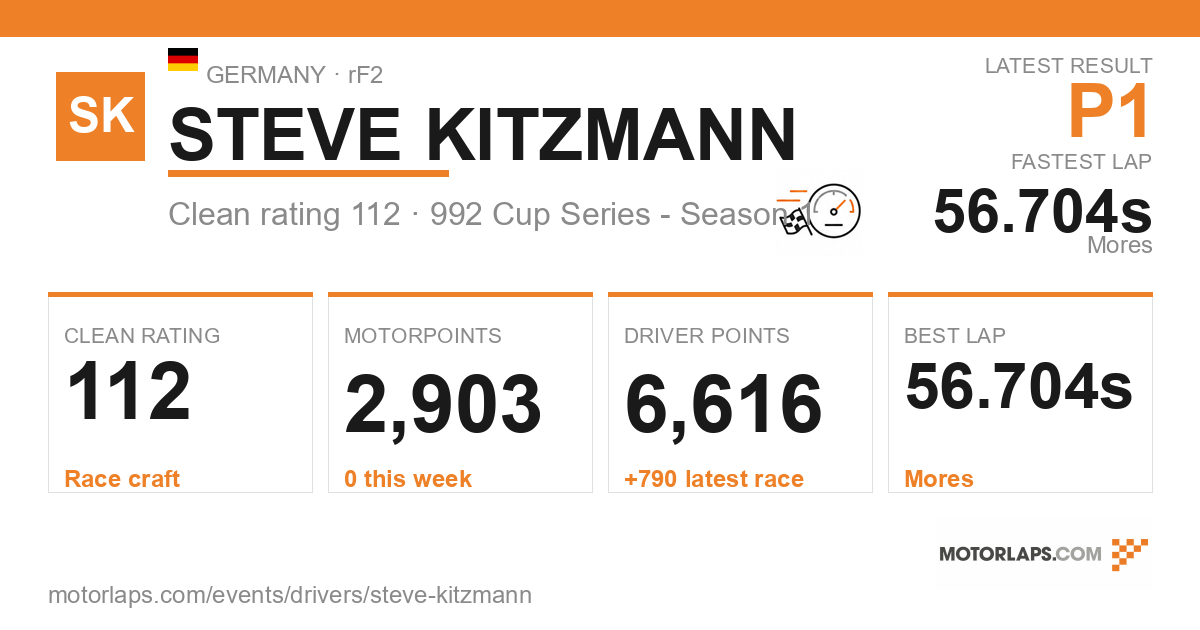Select the Driver Points 6,616 card

coord(740,393)
